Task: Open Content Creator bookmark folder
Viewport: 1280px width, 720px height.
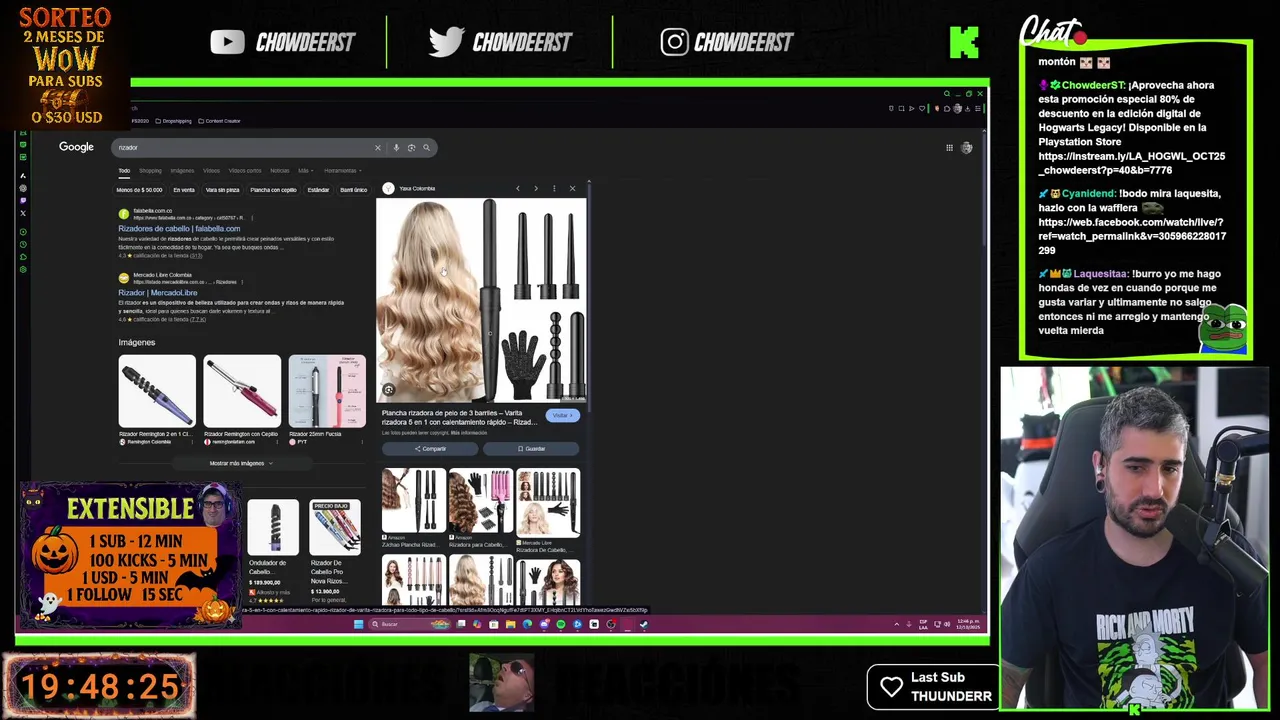Action: [219, 121]
